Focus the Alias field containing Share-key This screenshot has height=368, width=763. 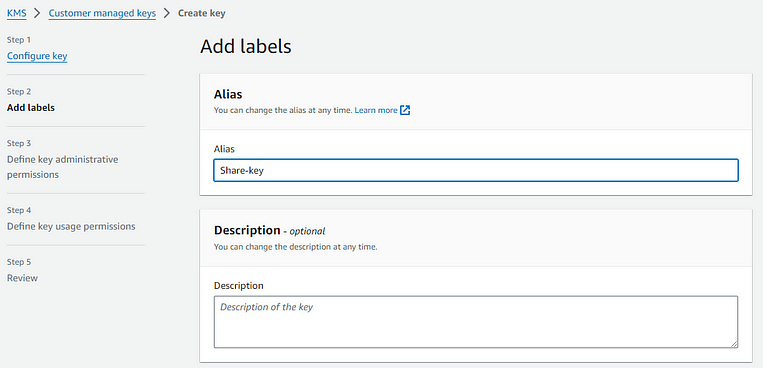click(x=476, y=170)
